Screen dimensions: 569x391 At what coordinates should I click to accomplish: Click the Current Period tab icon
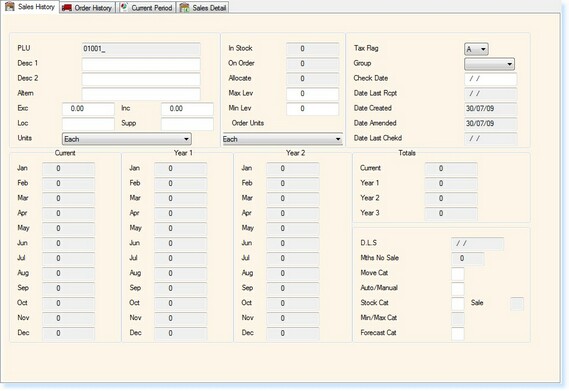click(124, 7)
